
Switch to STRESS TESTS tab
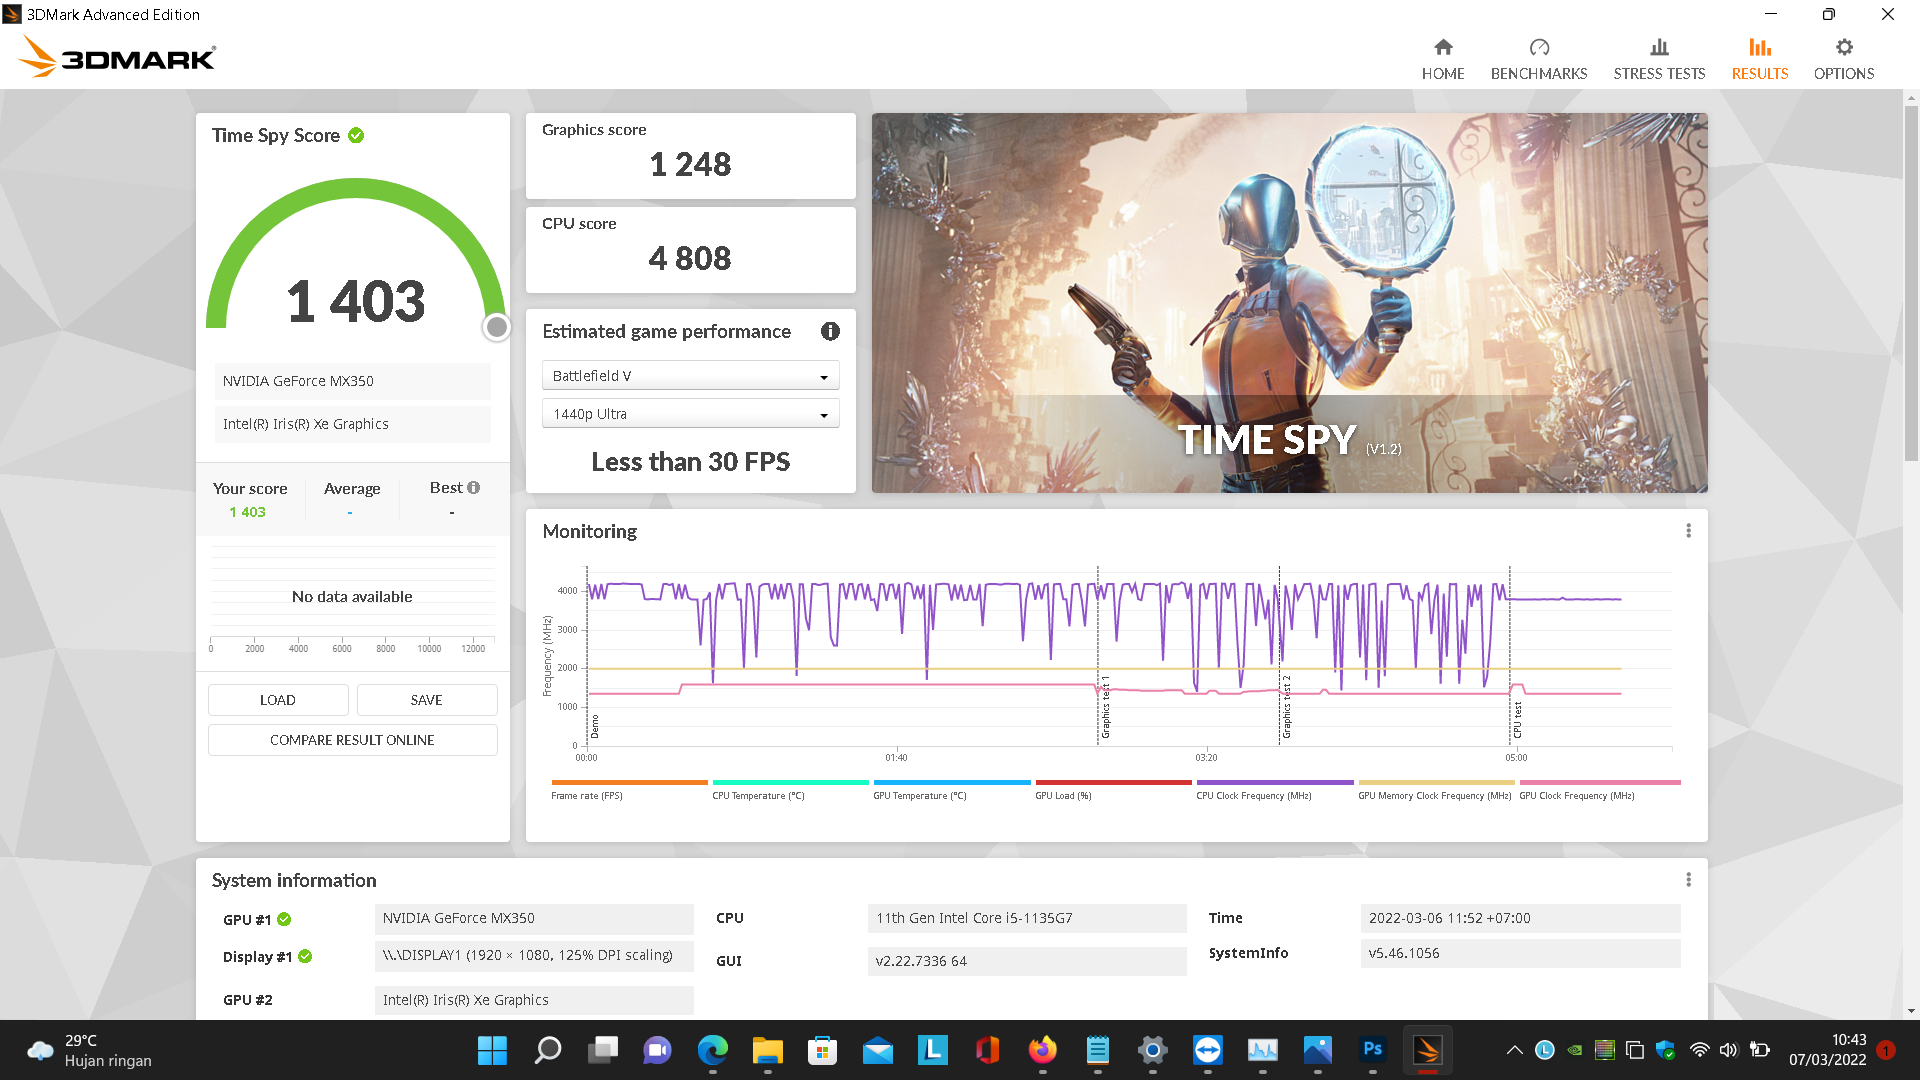click(1659, 60)
